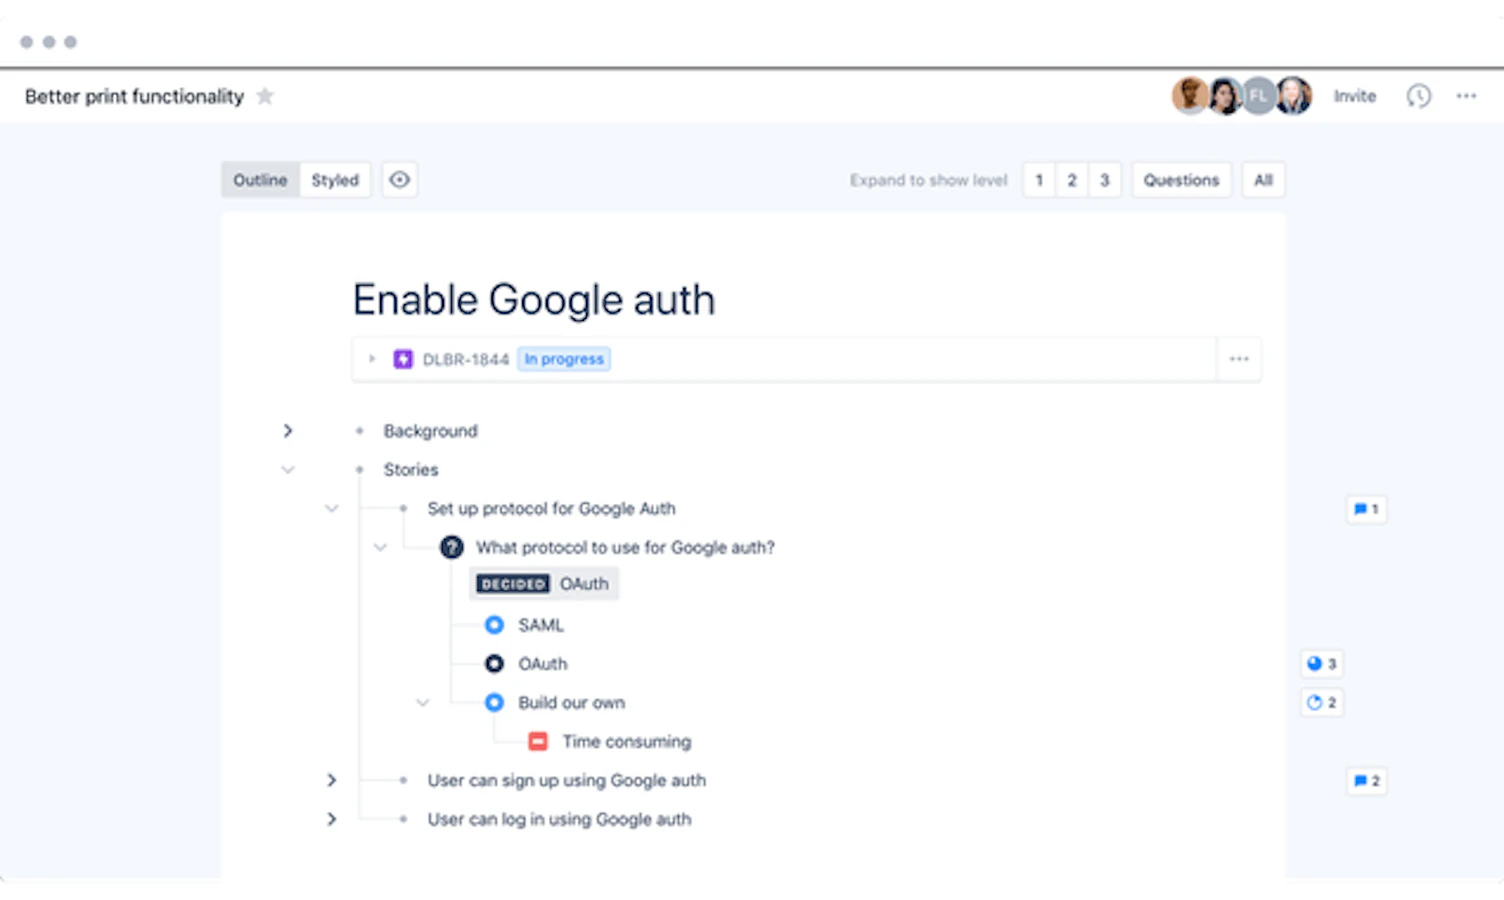Click the Invite button
This screenshot has width=1504, height=900.
click(1355, 96)
